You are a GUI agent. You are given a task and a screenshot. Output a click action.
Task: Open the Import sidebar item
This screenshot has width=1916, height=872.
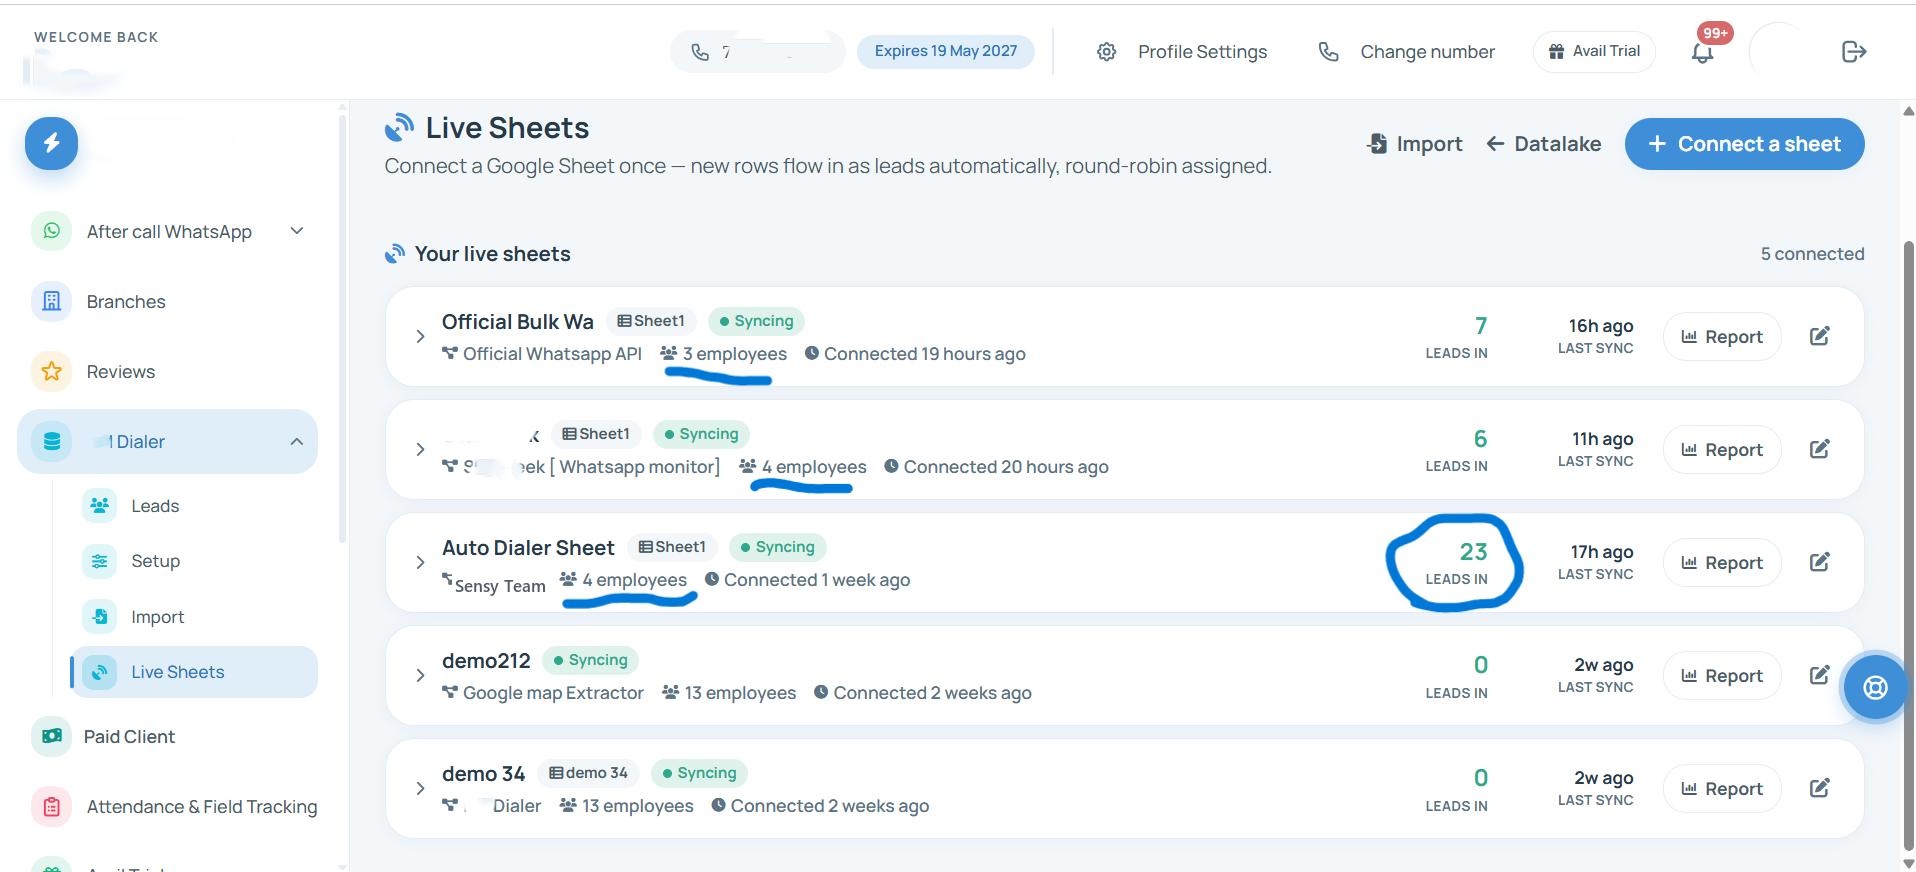tap(158, 617)
